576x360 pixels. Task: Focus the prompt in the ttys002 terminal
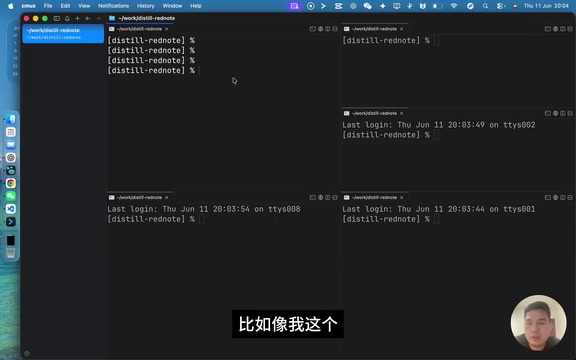[390, 135]
